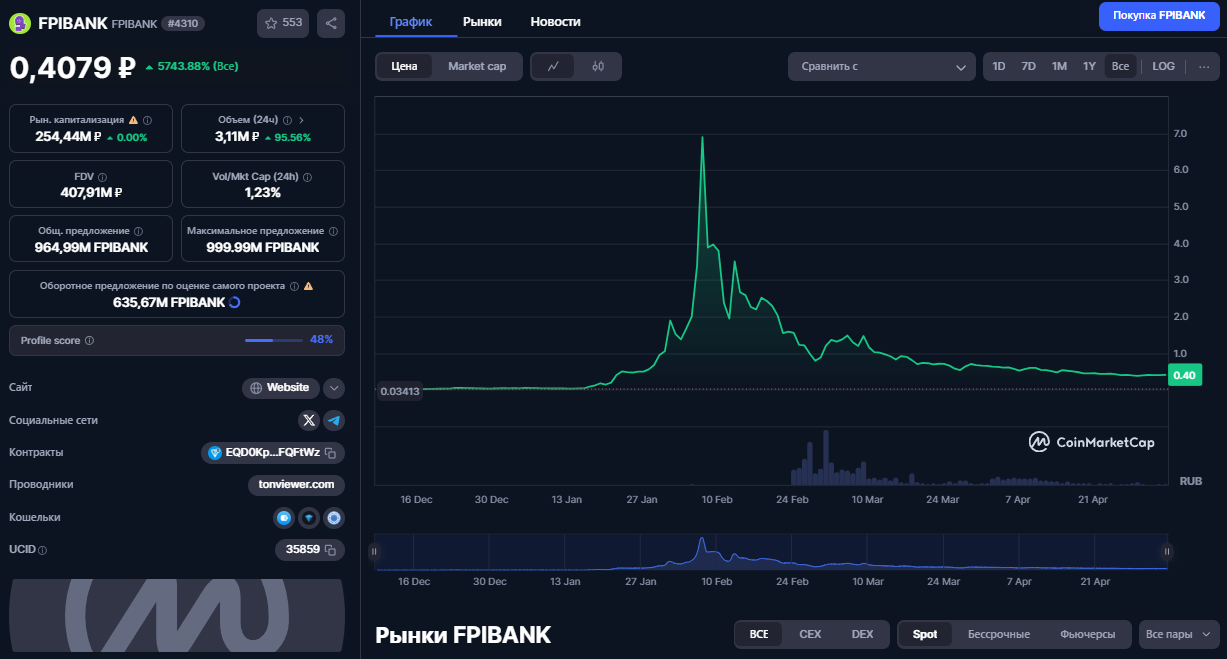Select Бессрочные markets filter

(998, 634)
